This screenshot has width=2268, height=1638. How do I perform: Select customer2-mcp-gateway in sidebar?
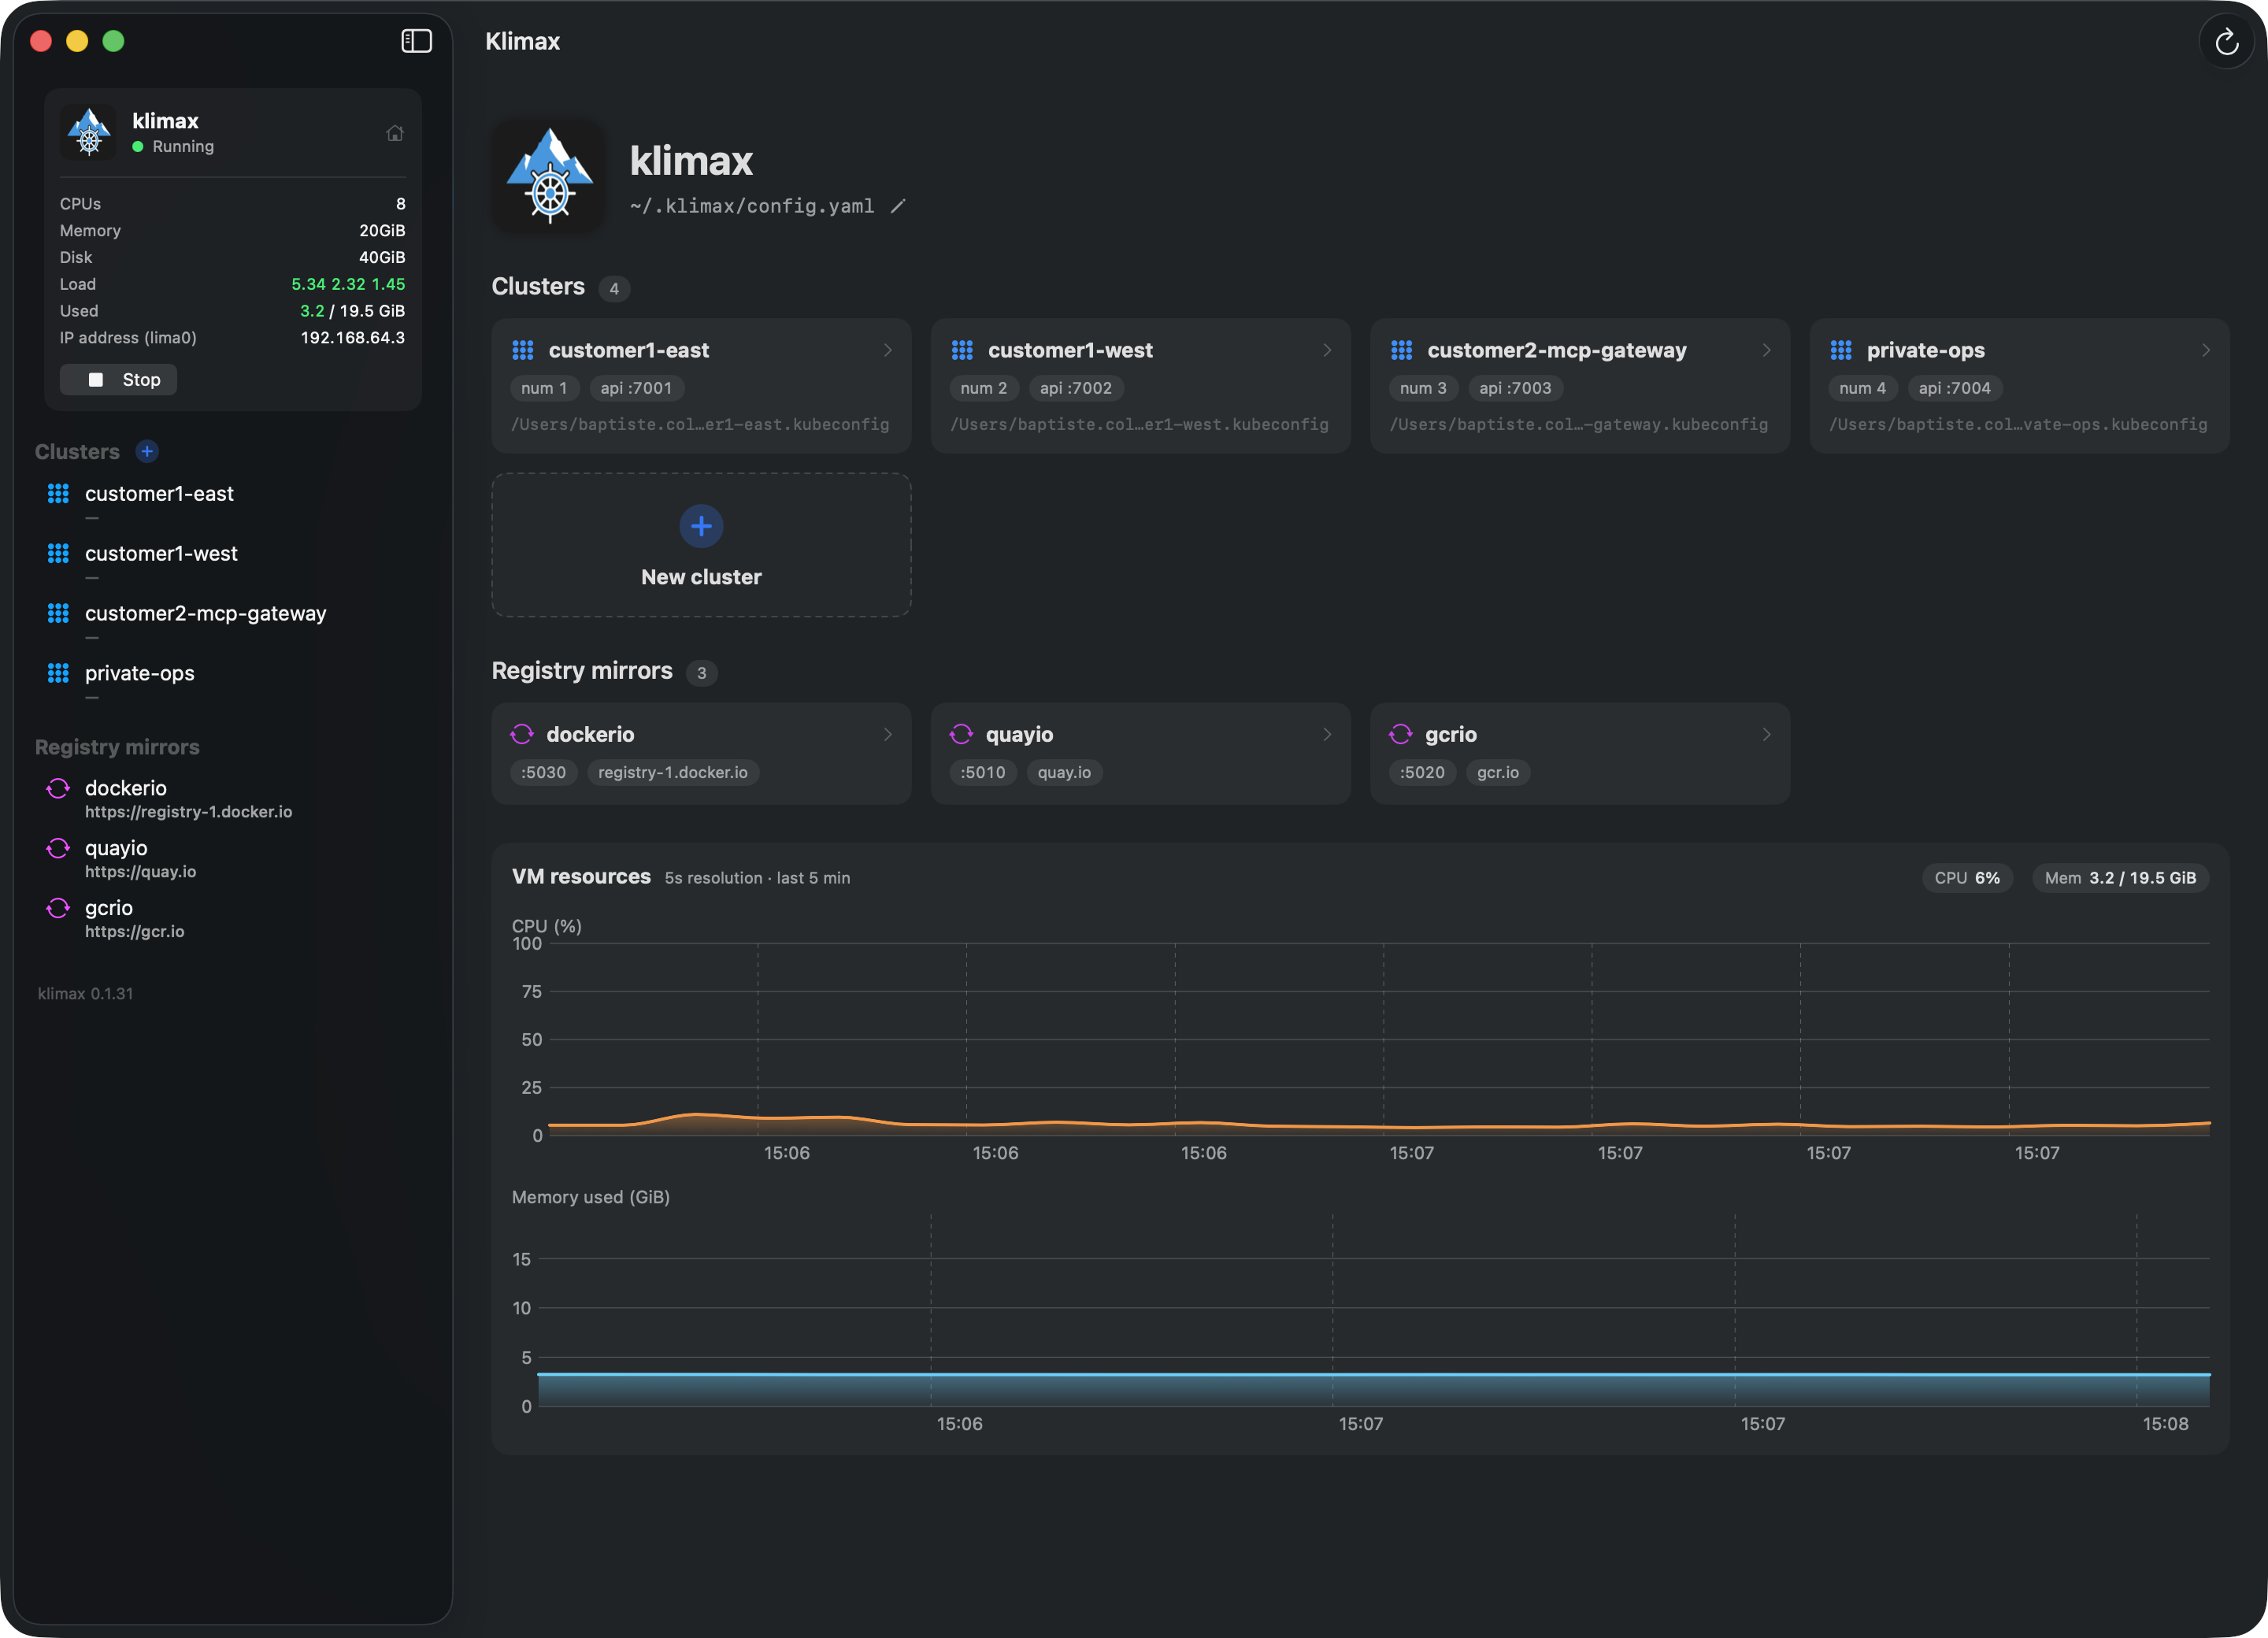[205, 614]
